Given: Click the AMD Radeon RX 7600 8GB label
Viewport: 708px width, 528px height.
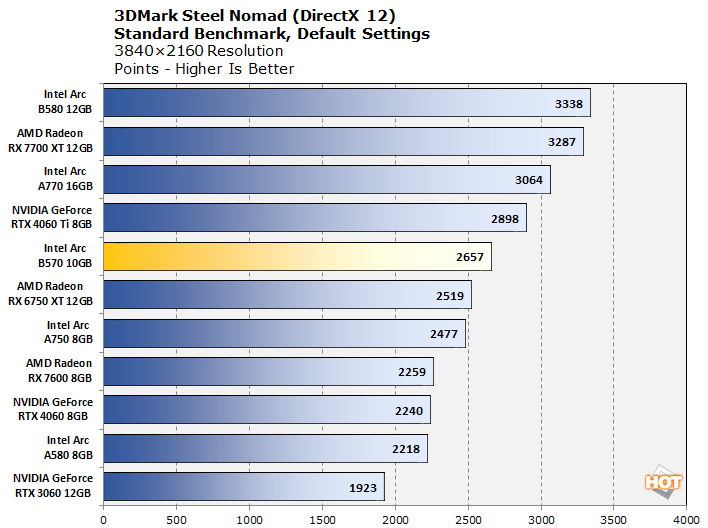Looking at the screenshot, I should (x=59, y=370).
